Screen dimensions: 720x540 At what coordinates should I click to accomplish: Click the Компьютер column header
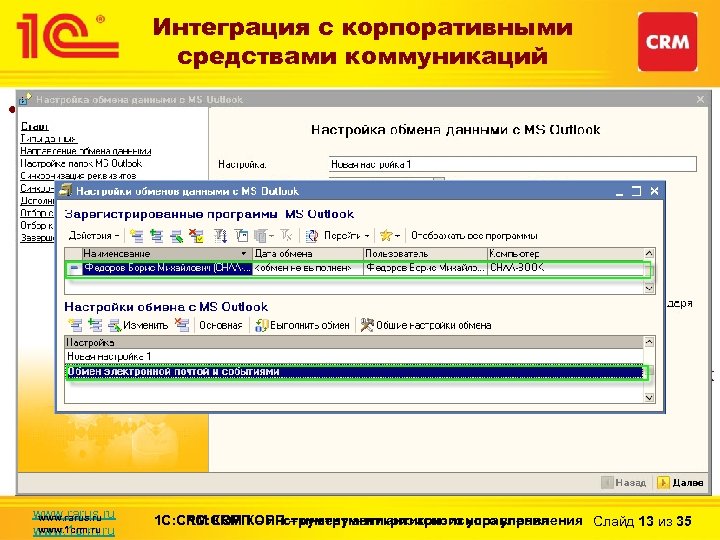coord(566,253)
